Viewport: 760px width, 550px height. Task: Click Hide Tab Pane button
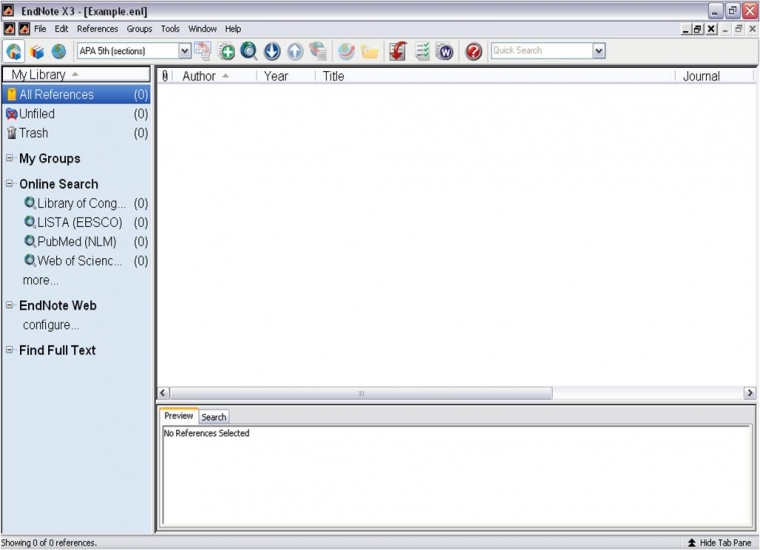[718, 542]
